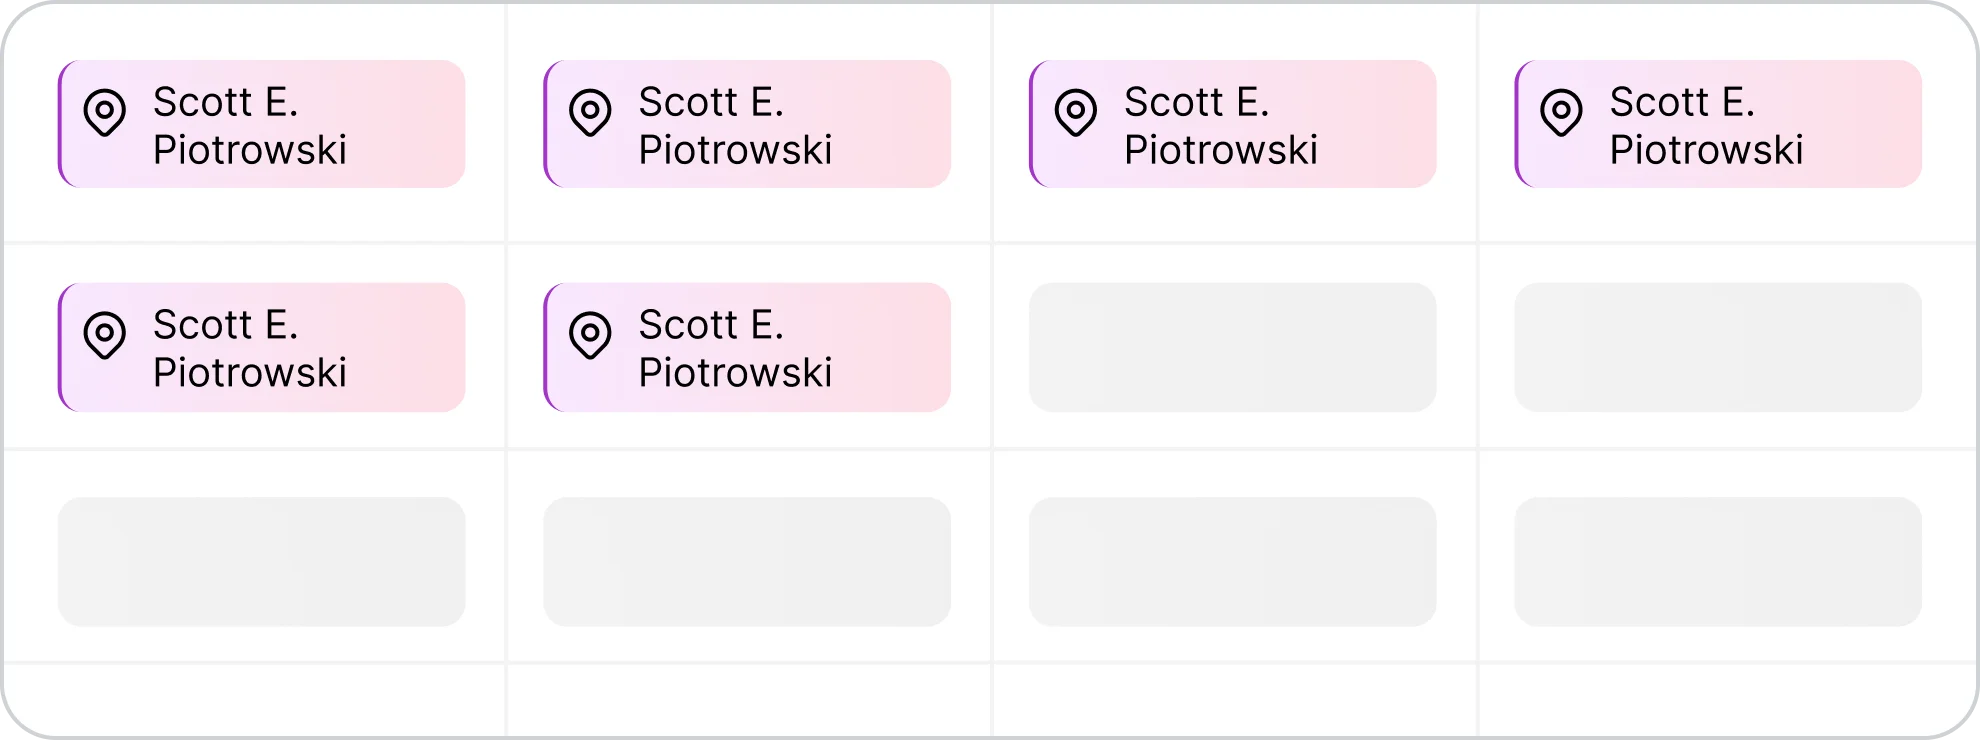Select the gray placeholder card, third row, fourth column

[1718, 561]
